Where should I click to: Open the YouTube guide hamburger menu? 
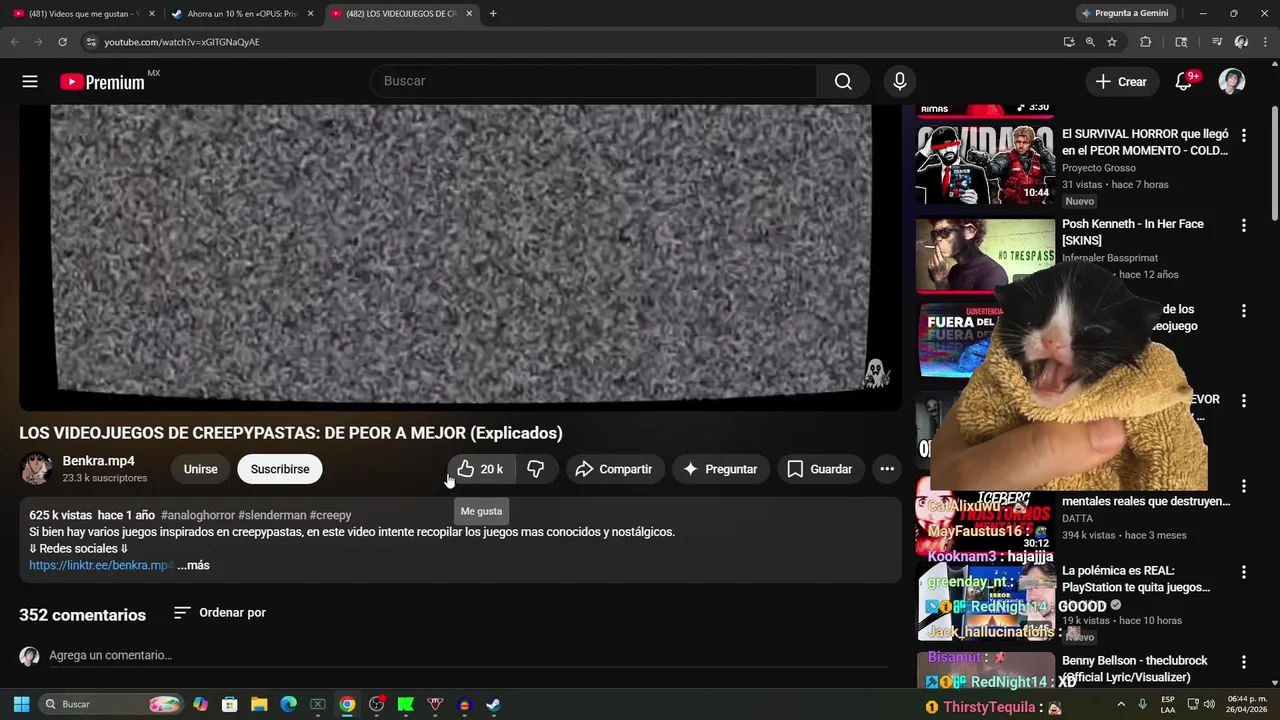[x=30, y=82]
